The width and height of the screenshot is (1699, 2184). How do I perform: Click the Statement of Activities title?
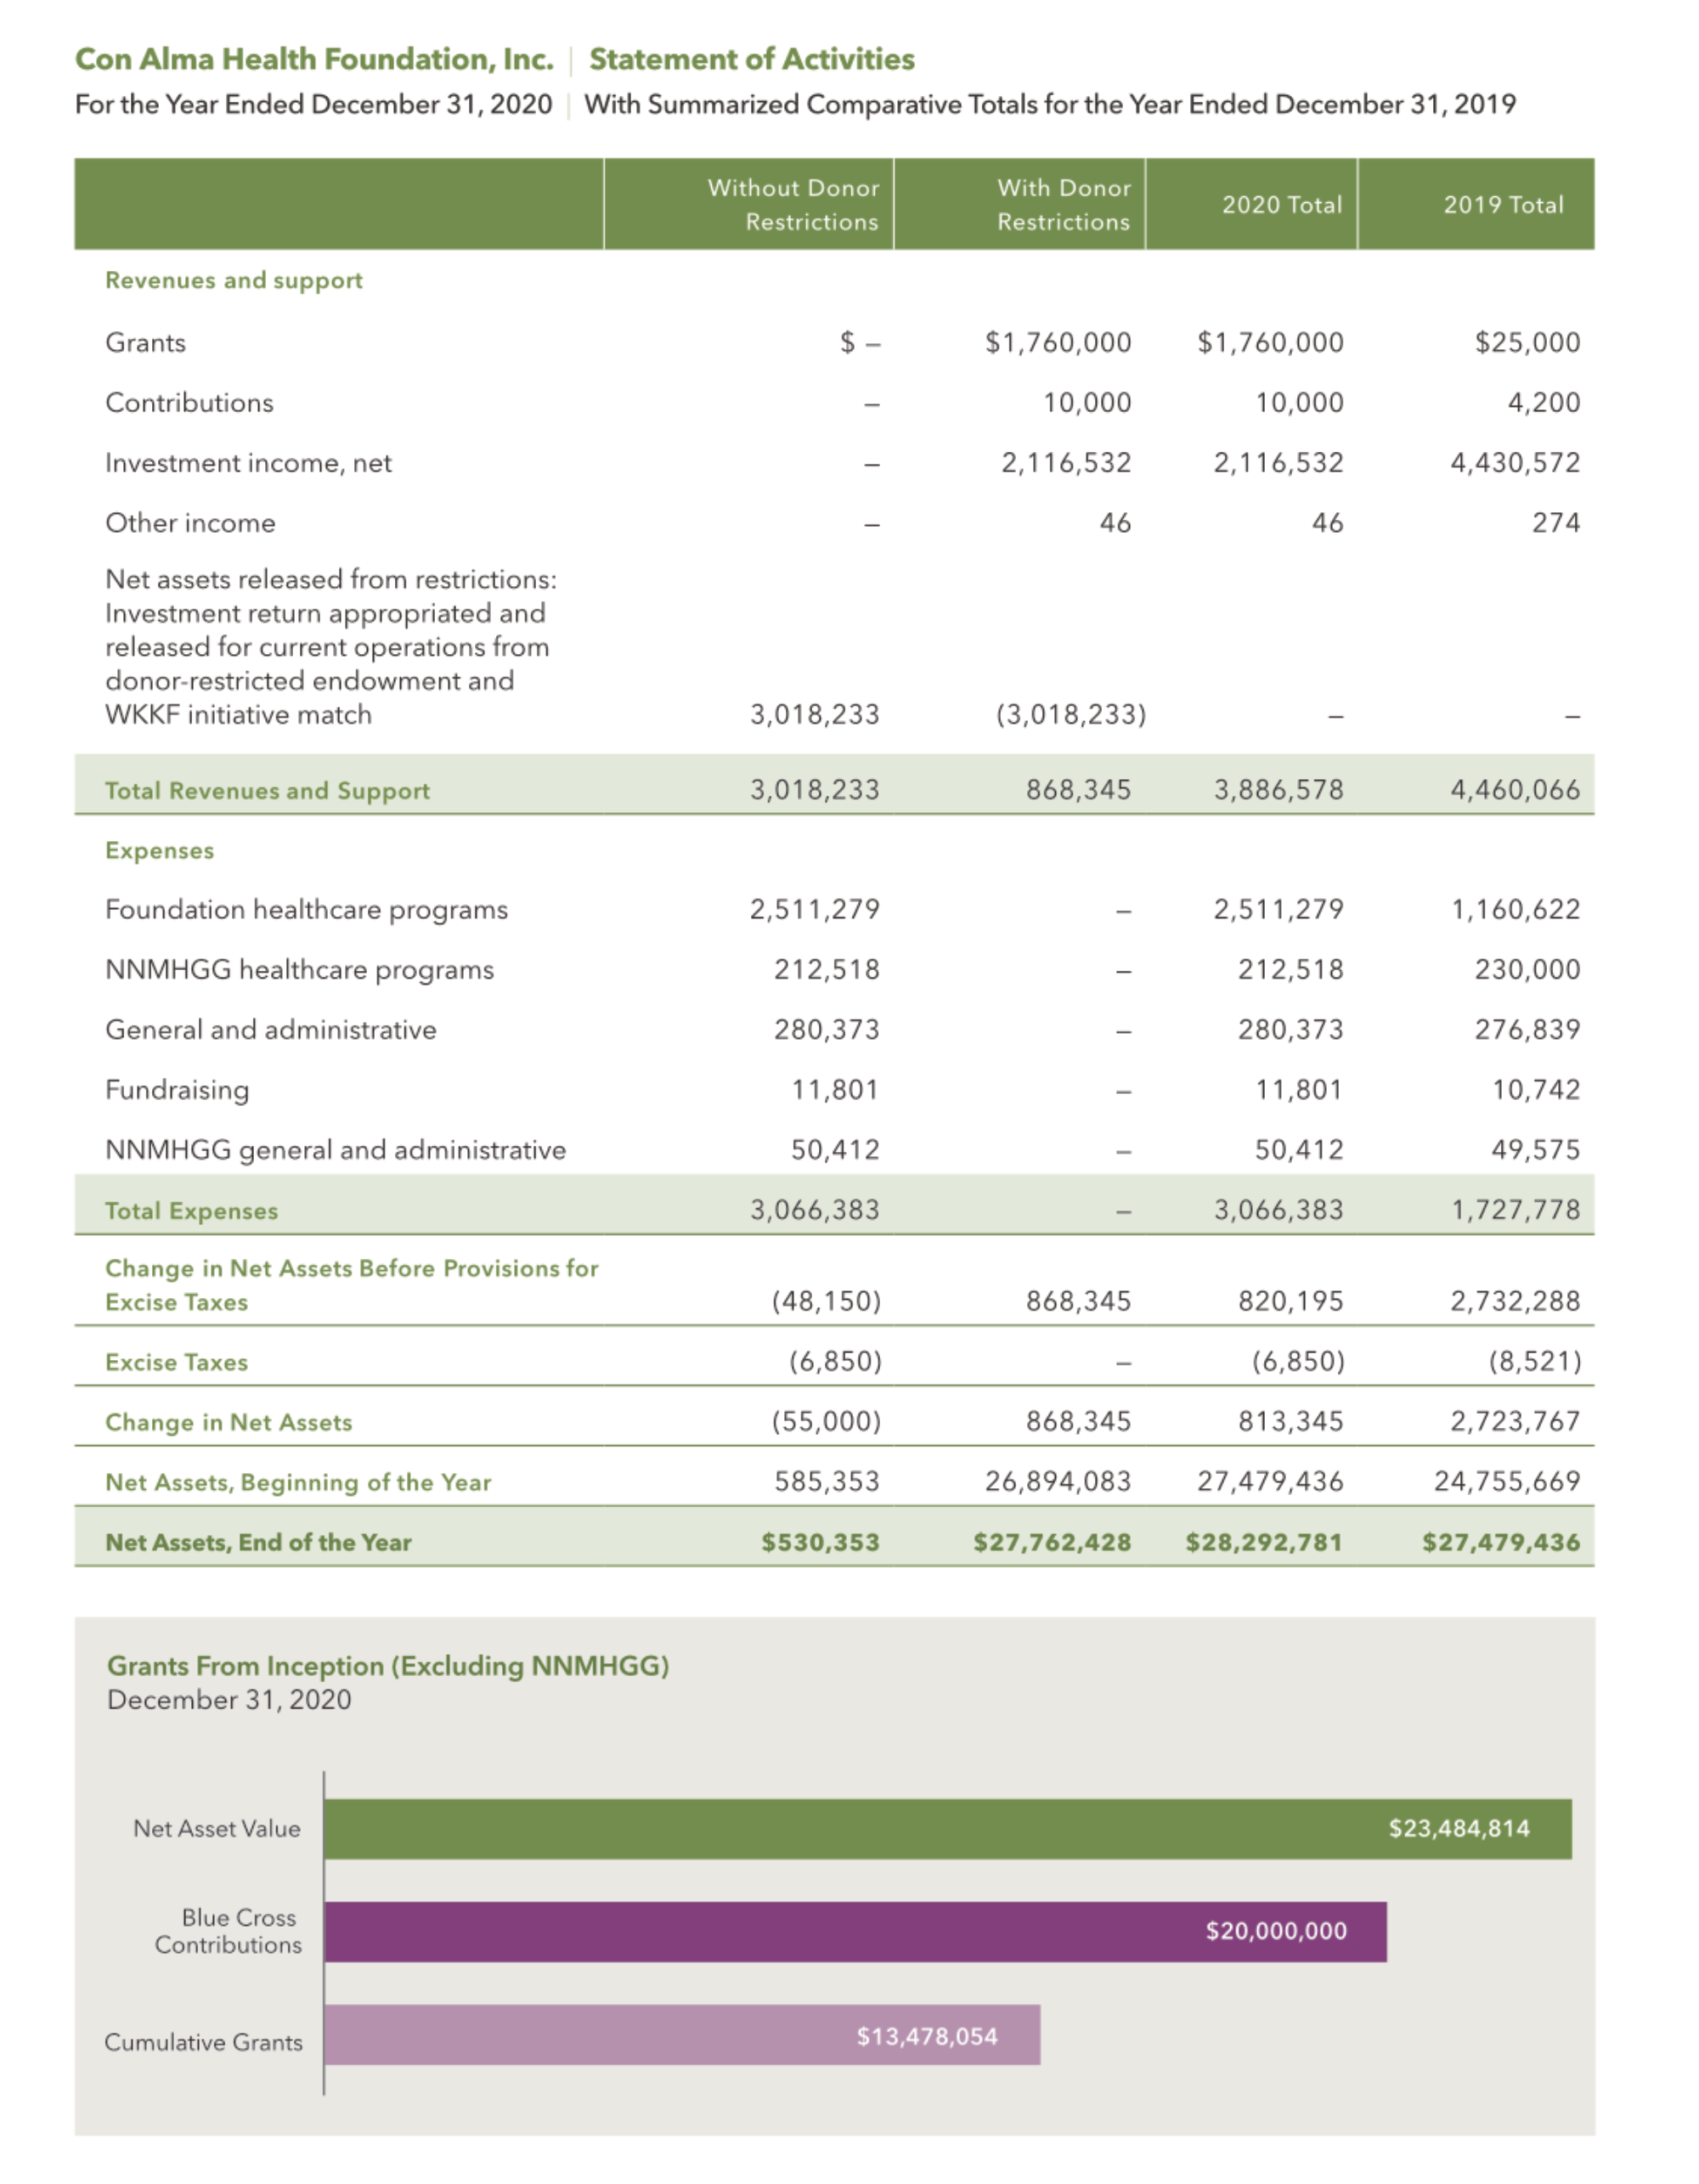coord(751,59)
